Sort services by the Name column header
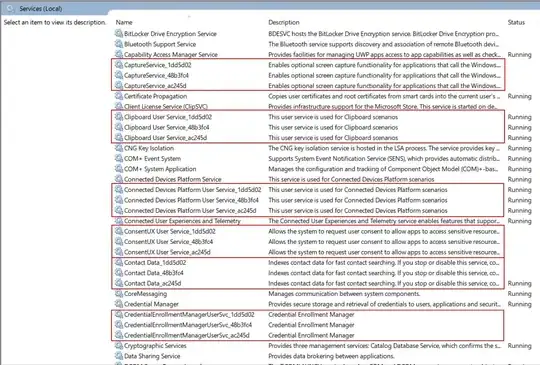540x365 pixels. pyautogui.click(x=124, y=22)
